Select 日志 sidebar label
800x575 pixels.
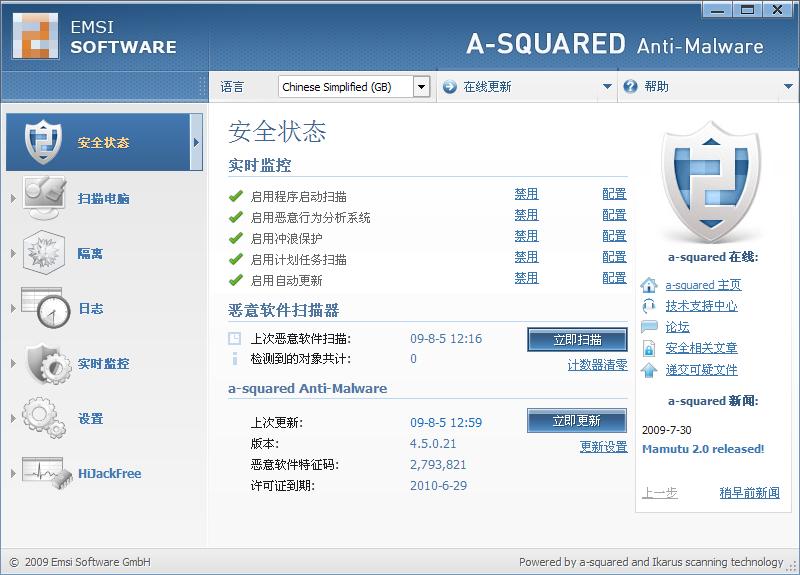91,308
